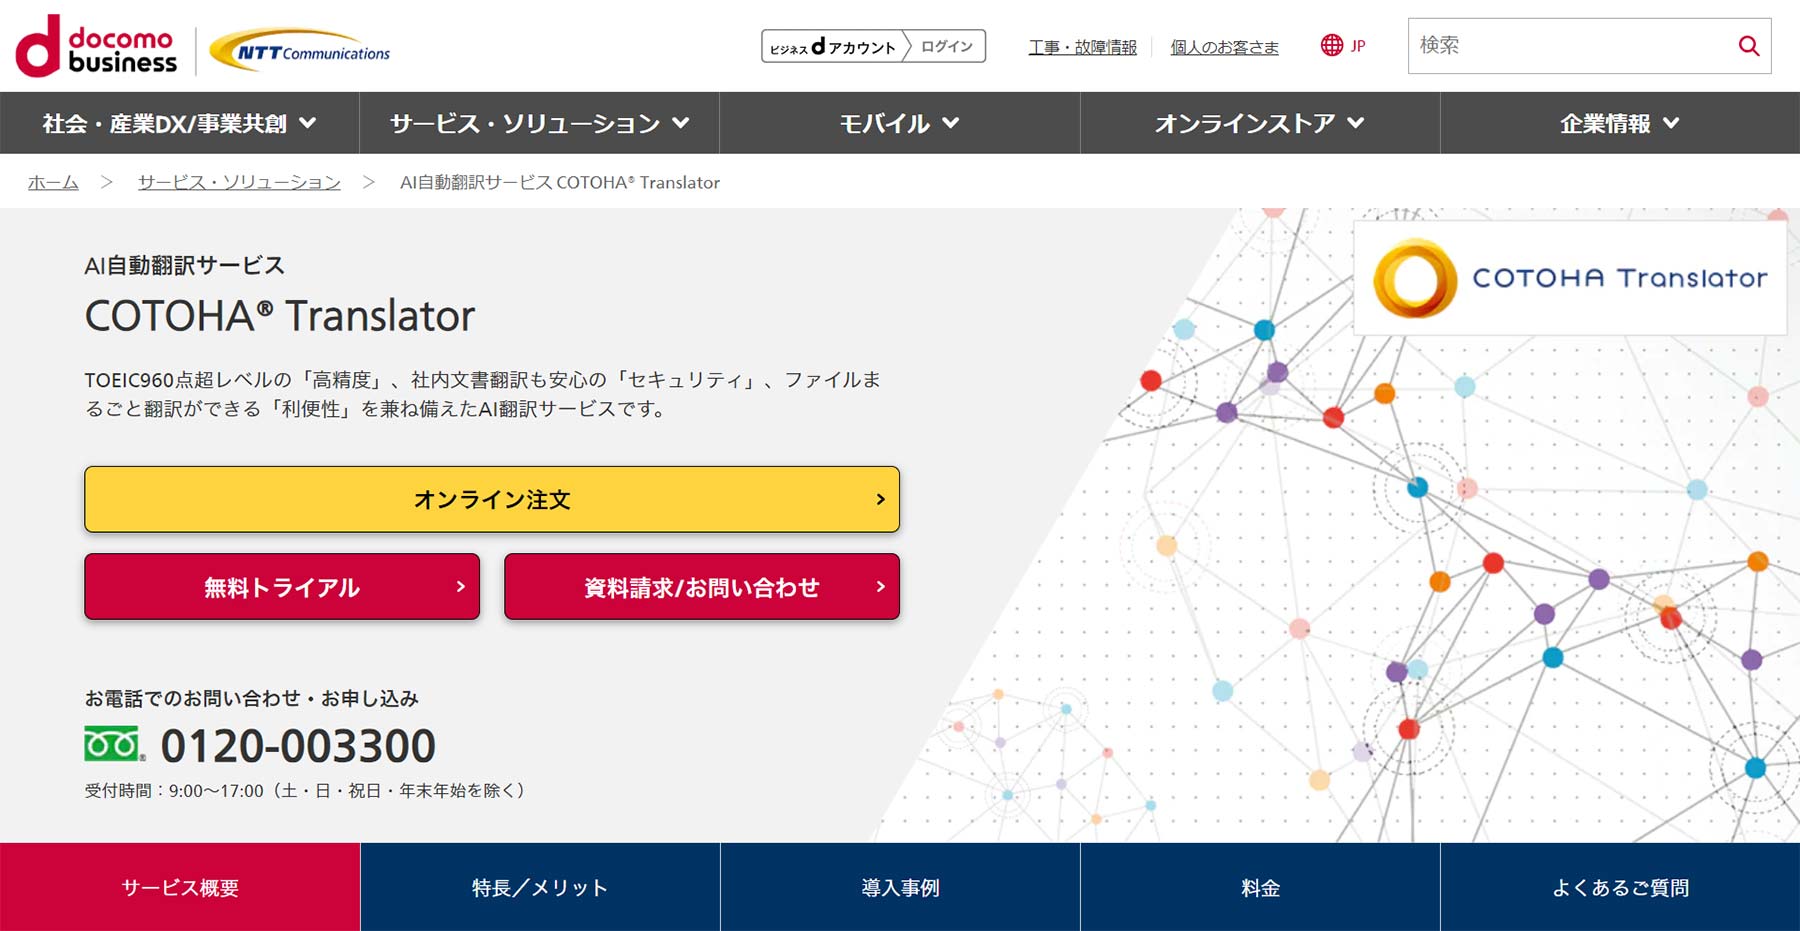Click arrow on 無料トライアル button
This screenshot has width=1800, height=931.
tap(460, 586)
